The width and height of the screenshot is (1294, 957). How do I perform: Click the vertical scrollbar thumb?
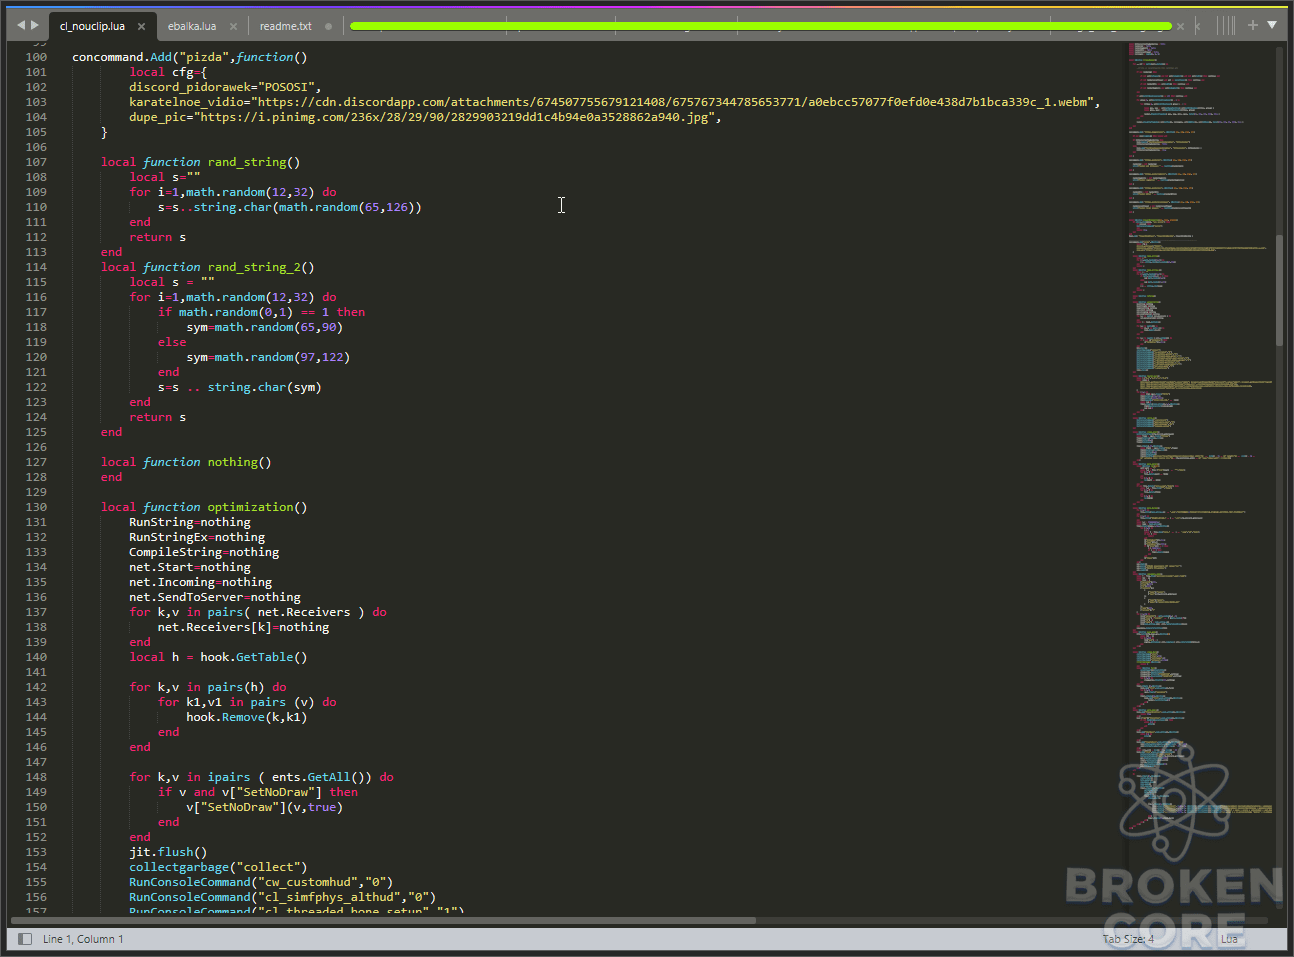(1279, 291)
